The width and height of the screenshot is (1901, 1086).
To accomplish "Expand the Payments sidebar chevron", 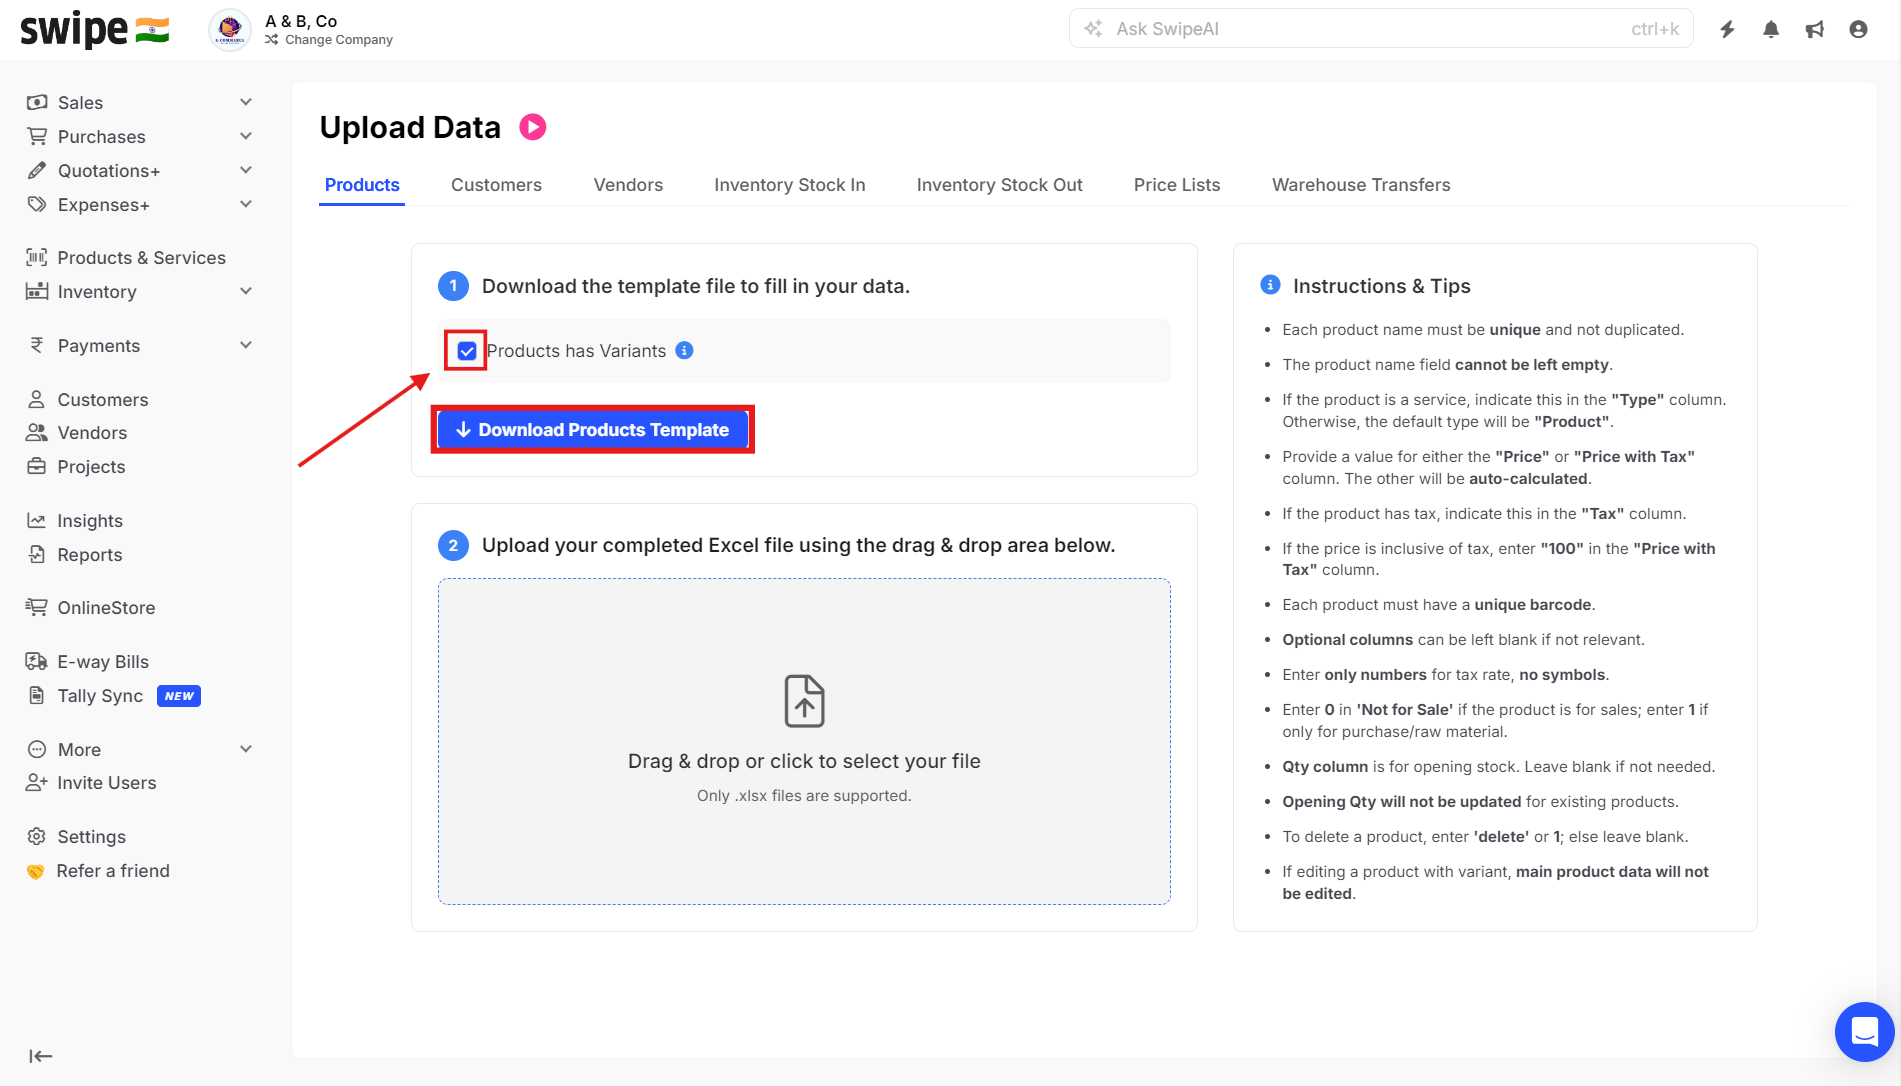I will pyautogui.click(x=246, y=345).
